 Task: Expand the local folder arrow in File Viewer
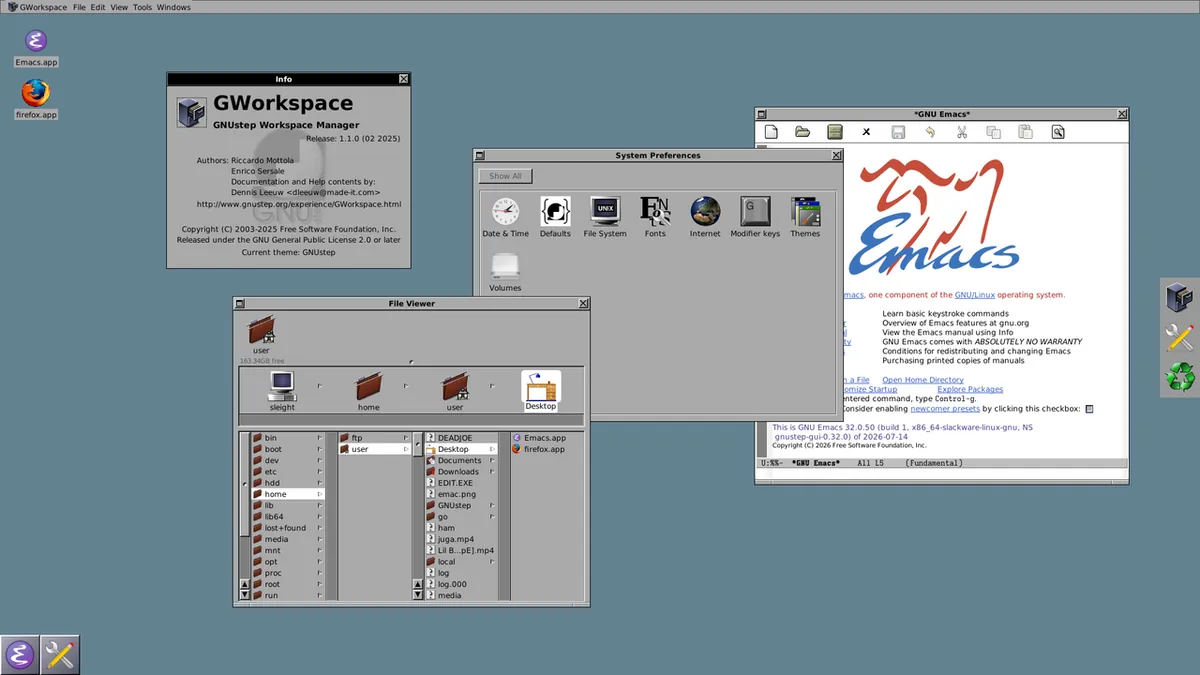coord(492,562)
